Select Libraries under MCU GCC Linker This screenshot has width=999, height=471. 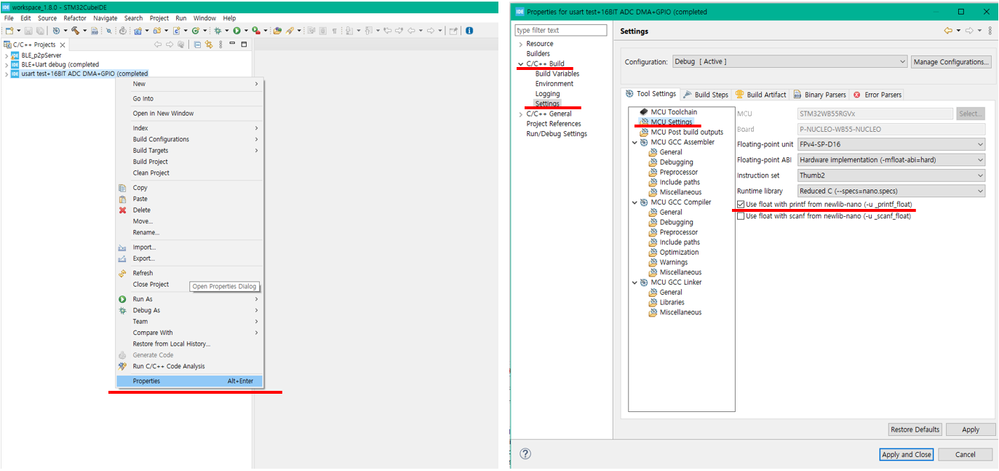click(672, 302)
